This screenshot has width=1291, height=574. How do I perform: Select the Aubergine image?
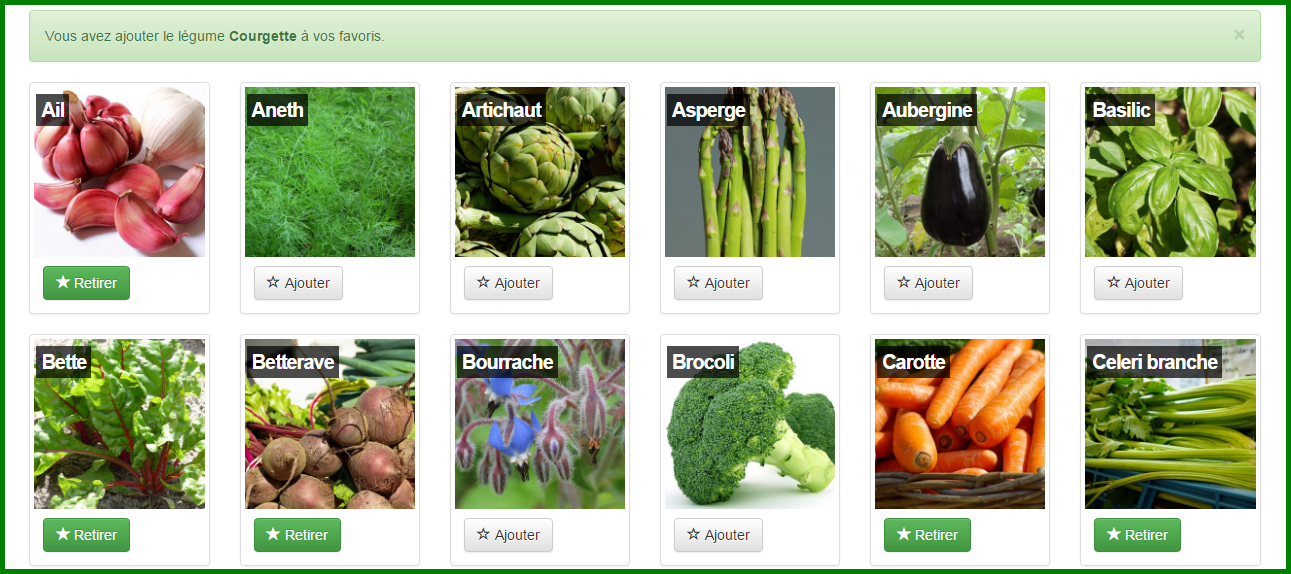pos(960,172)
